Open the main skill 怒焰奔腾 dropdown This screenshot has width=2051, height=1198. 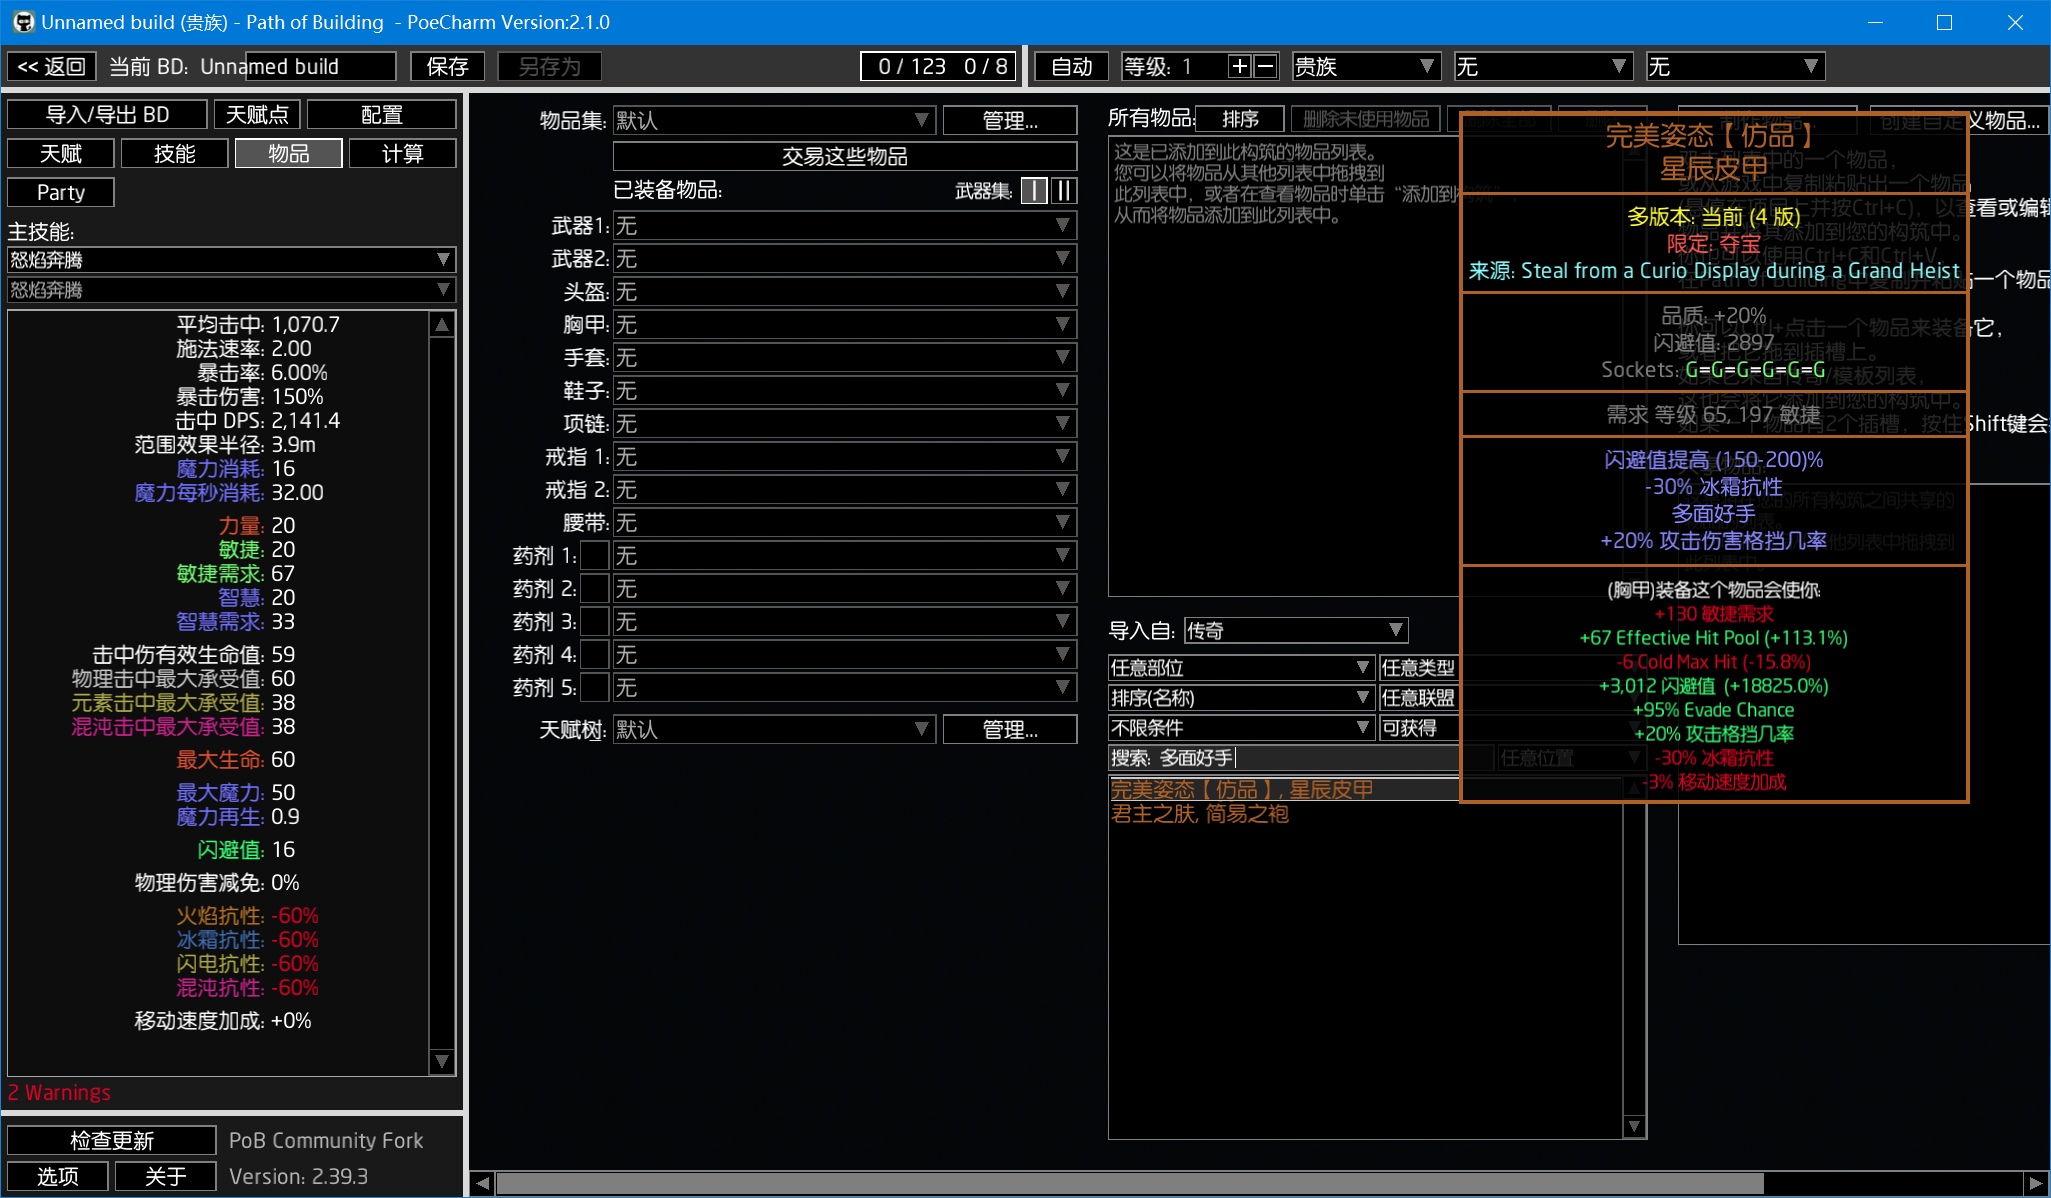click(232, 260)
